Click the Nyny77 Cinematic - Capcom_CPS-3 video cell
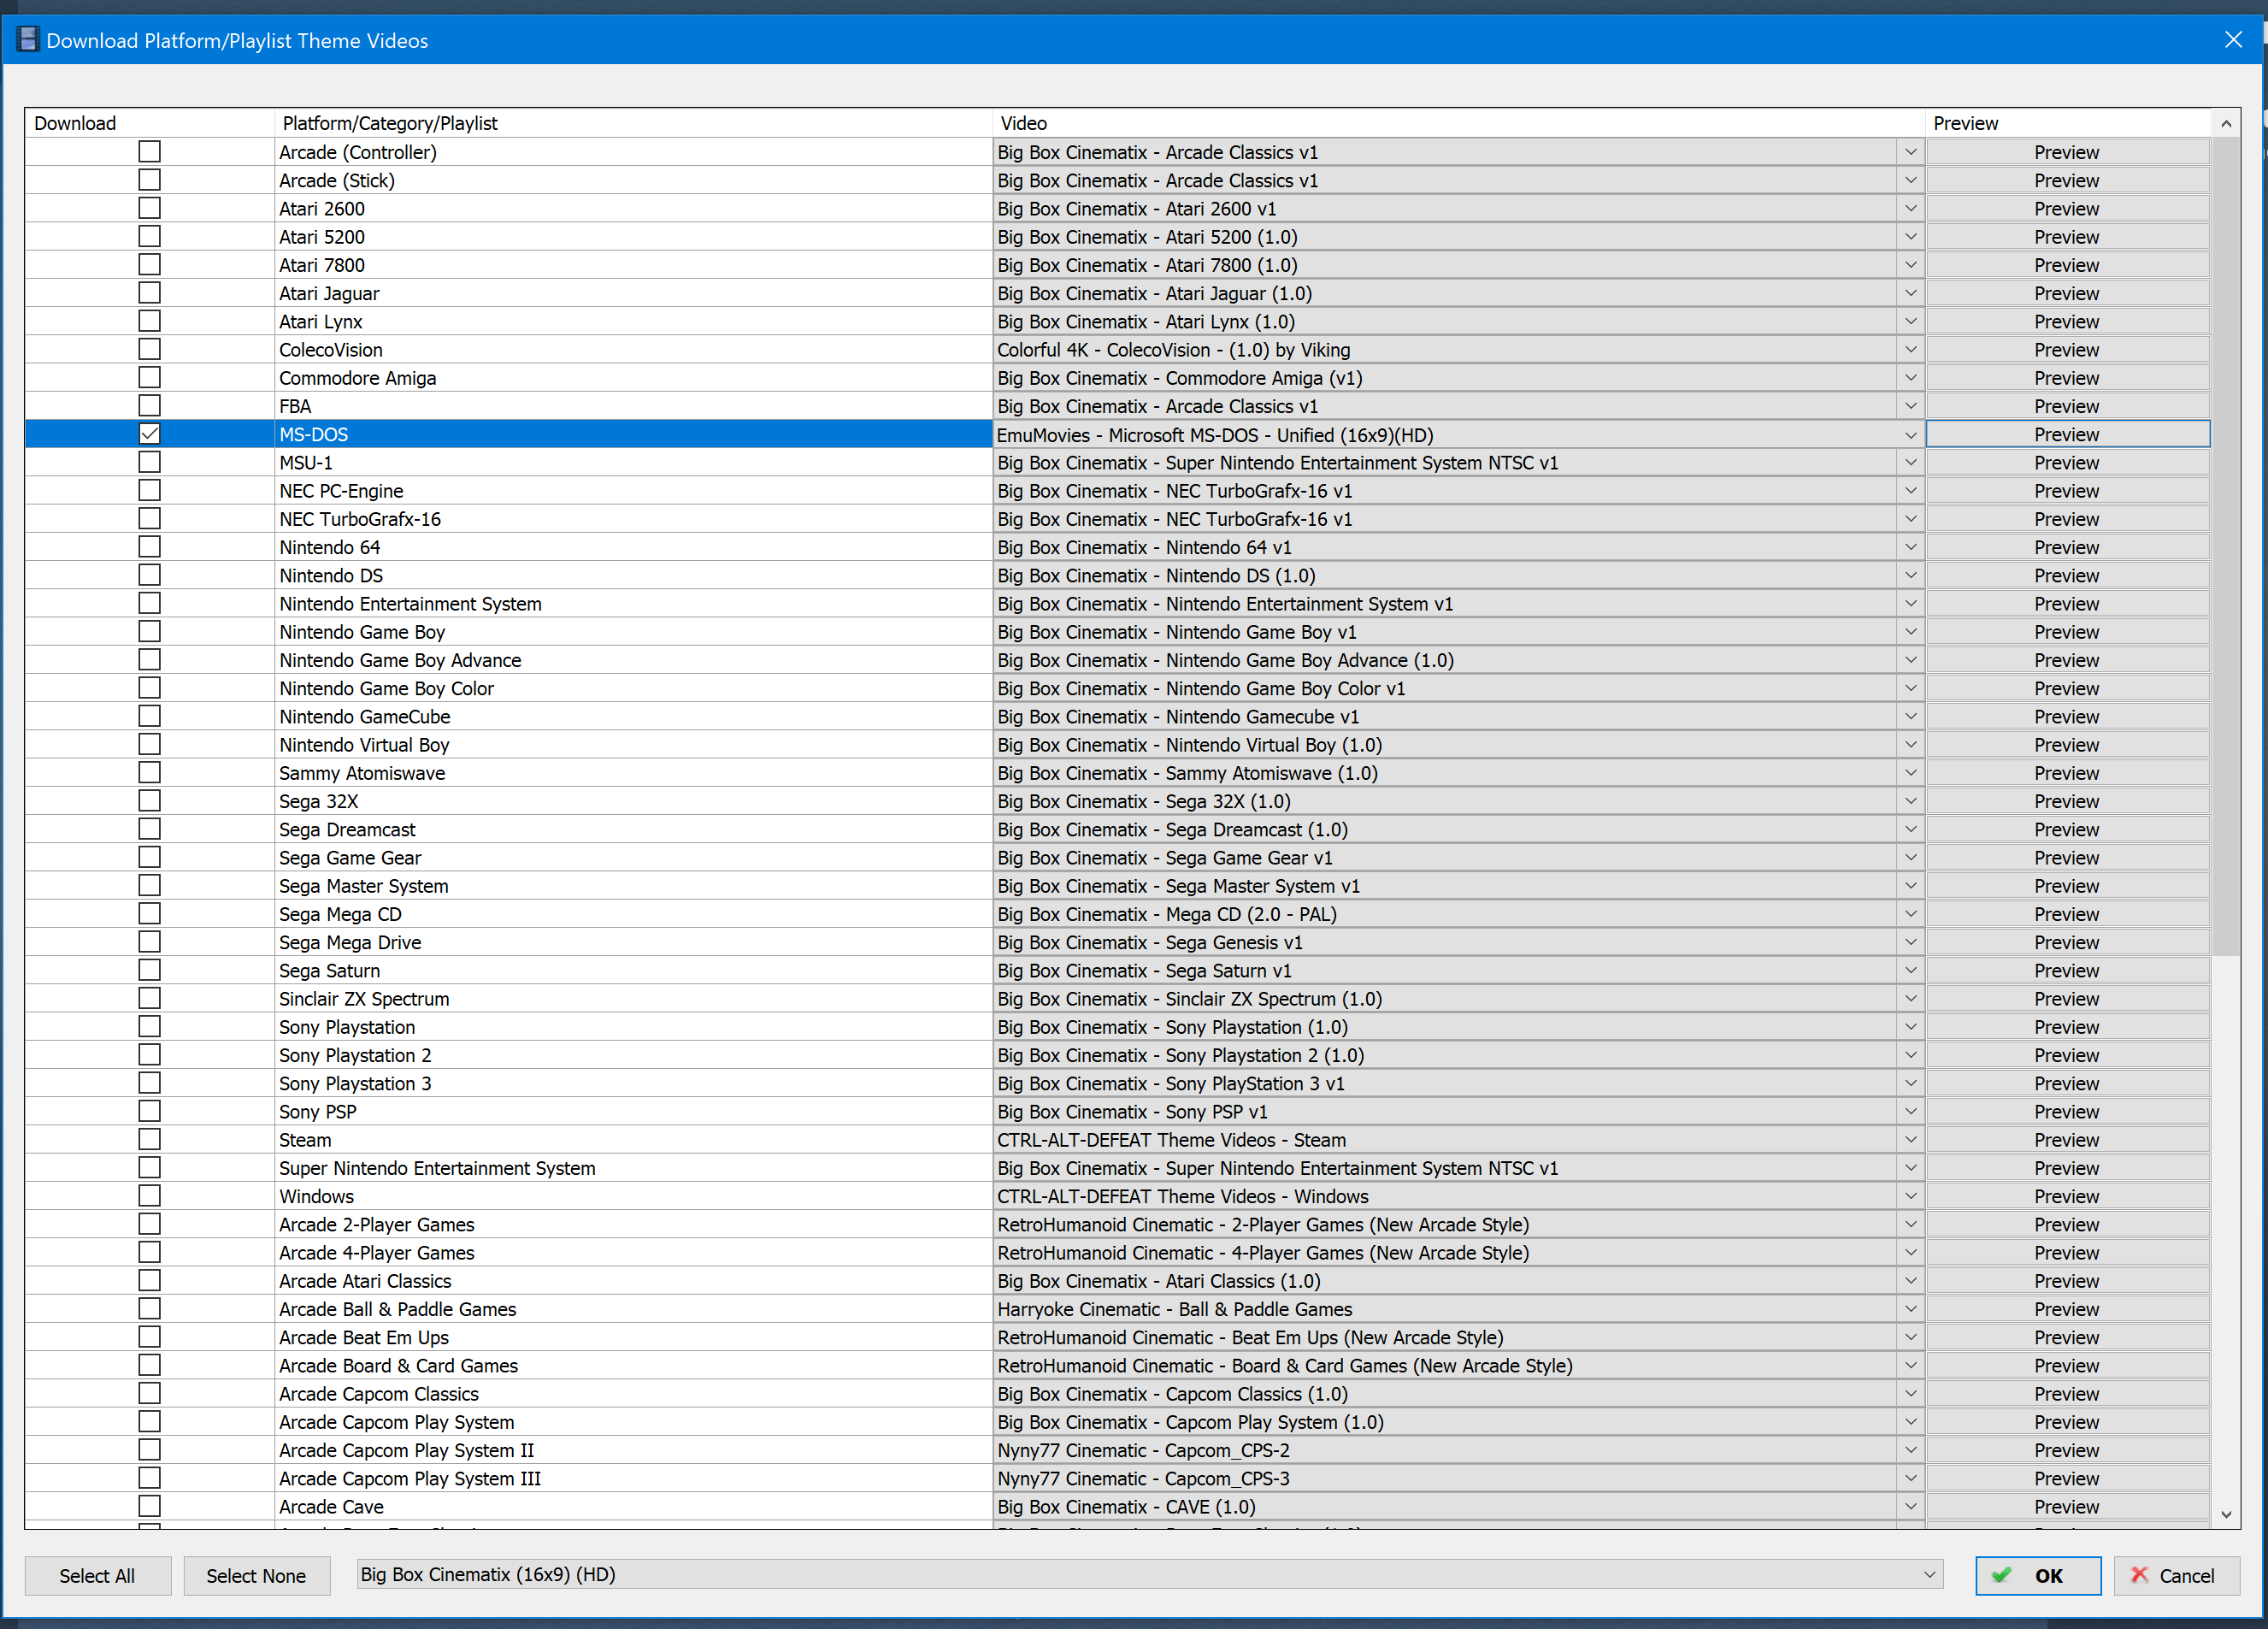This screenshot has width=2268, height=1629. (1445, 1478)
